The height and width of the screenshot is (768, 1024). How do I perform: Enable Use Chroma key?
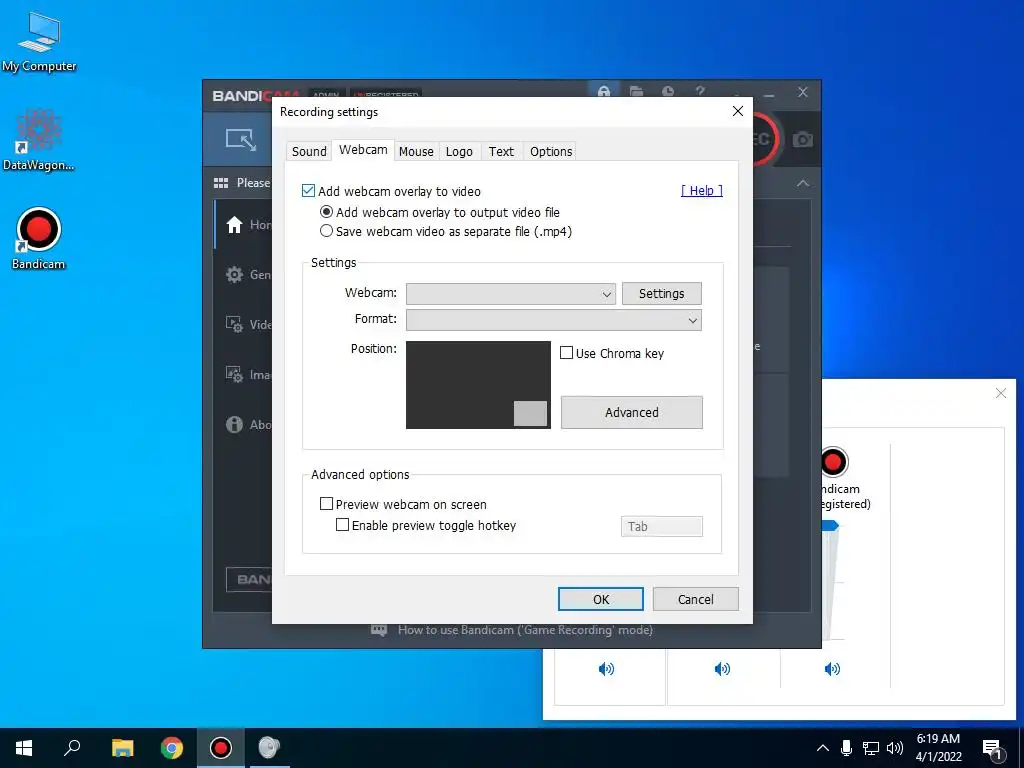566,353
